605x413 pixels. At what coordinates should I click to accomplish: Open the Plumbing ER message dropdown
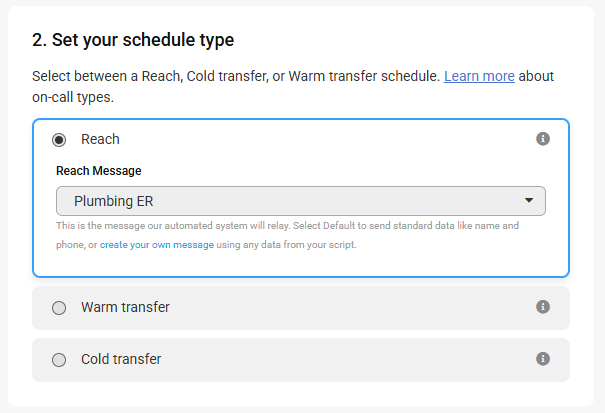301,201
